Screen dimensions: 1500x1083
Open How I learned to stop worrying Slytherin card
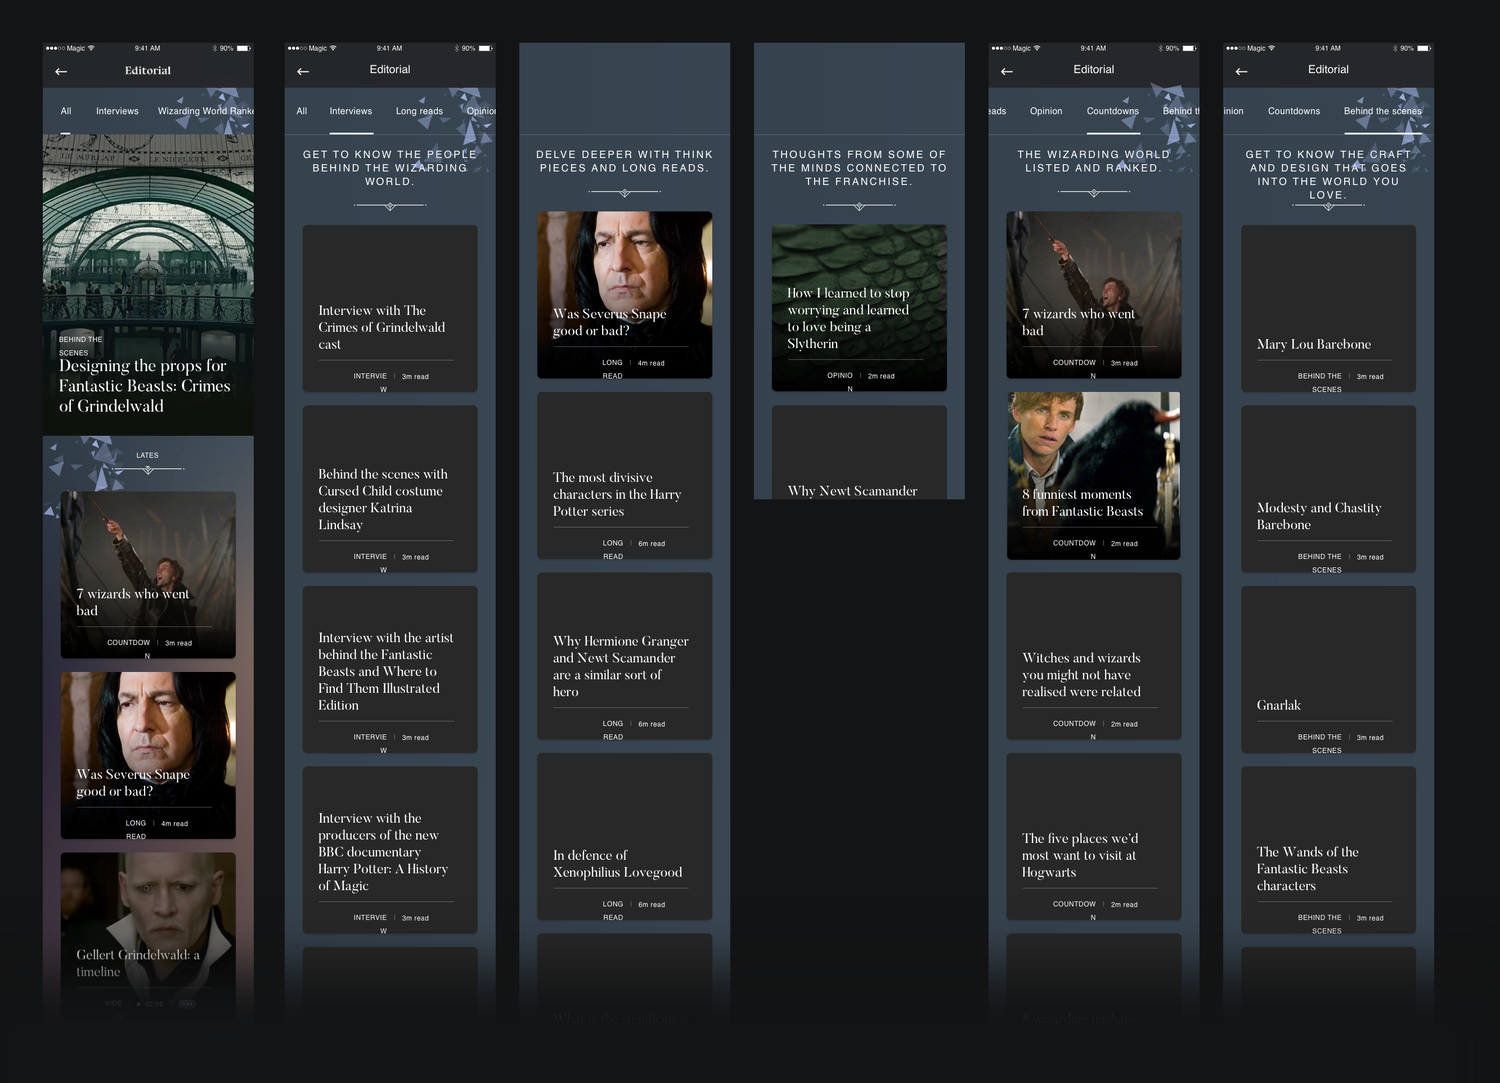[x=859, y=308]
